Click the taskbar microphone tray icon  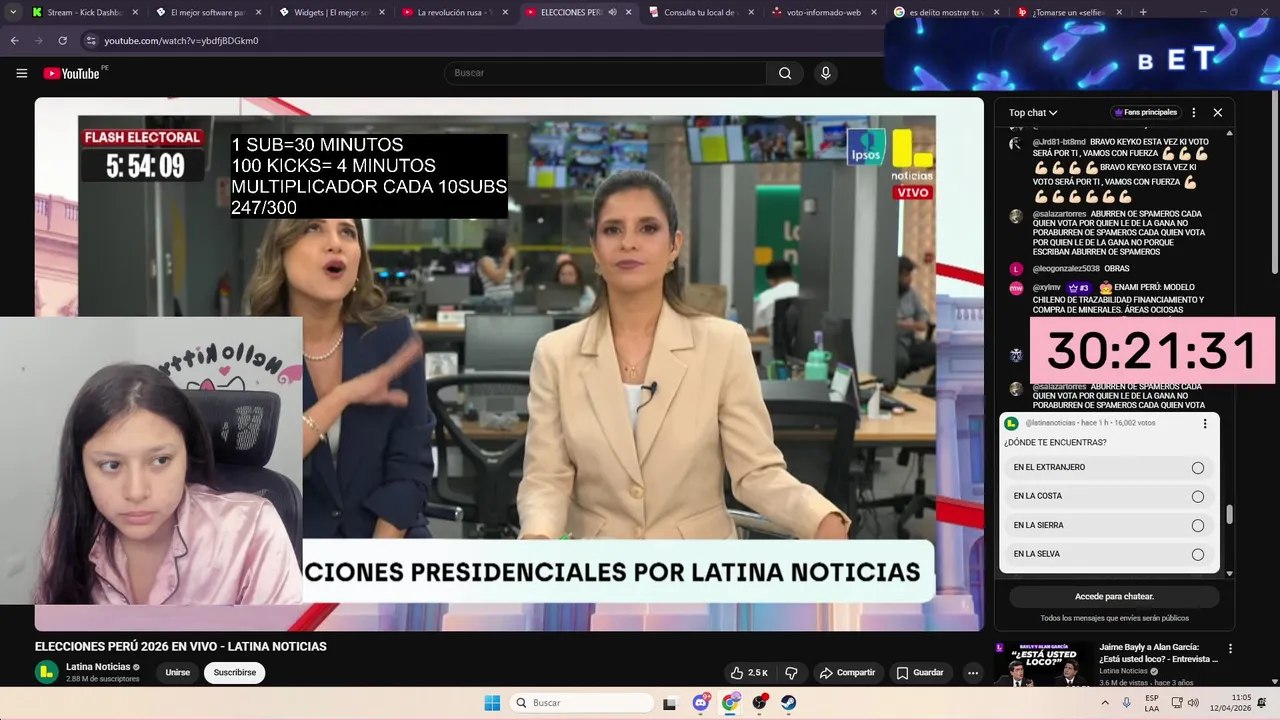1127,703
